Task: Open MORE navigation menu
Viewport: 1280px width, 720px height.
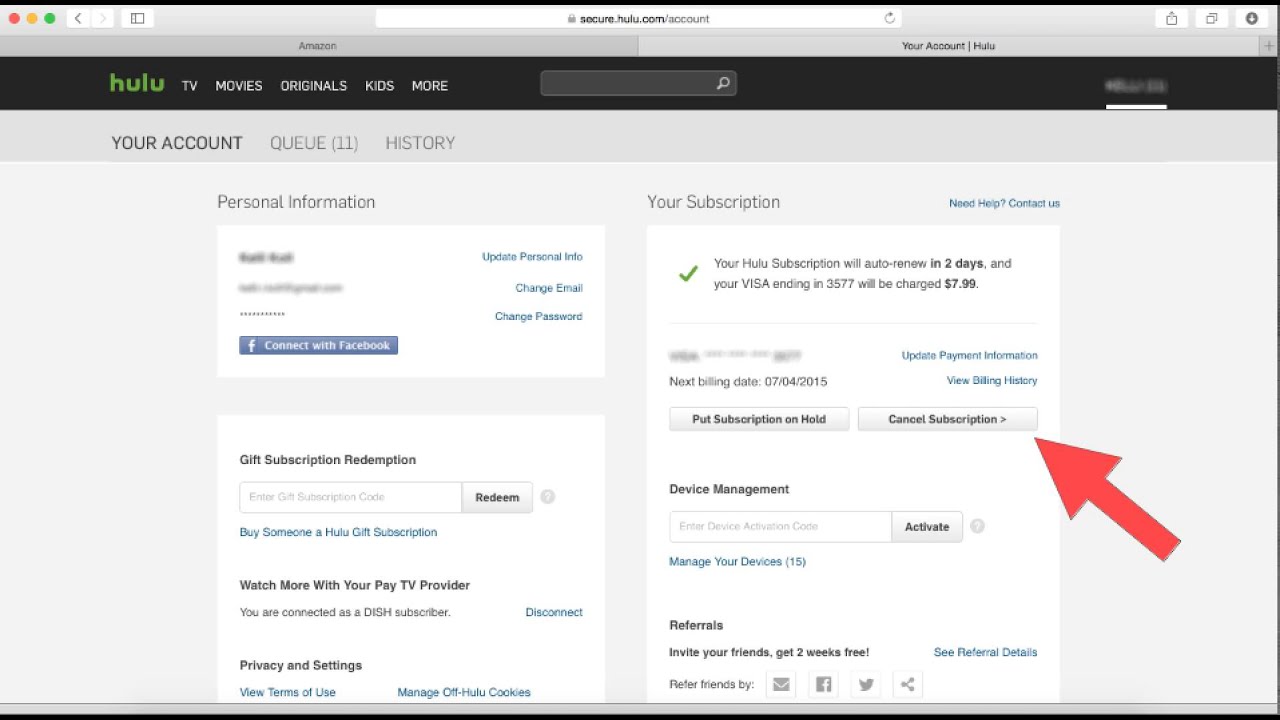Action: [x=430, y=86]
